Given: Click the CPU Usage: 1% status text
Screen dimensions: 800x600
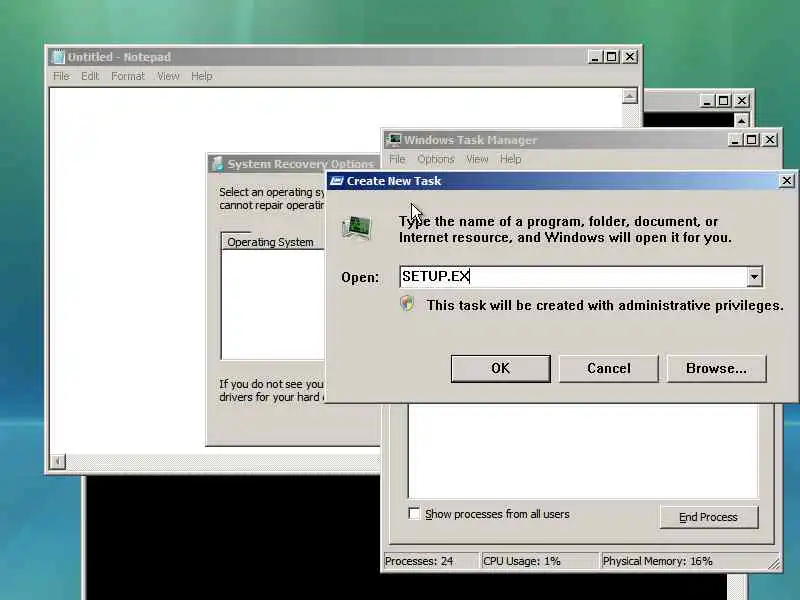Looking at the screenshot, I should [521, 561].
